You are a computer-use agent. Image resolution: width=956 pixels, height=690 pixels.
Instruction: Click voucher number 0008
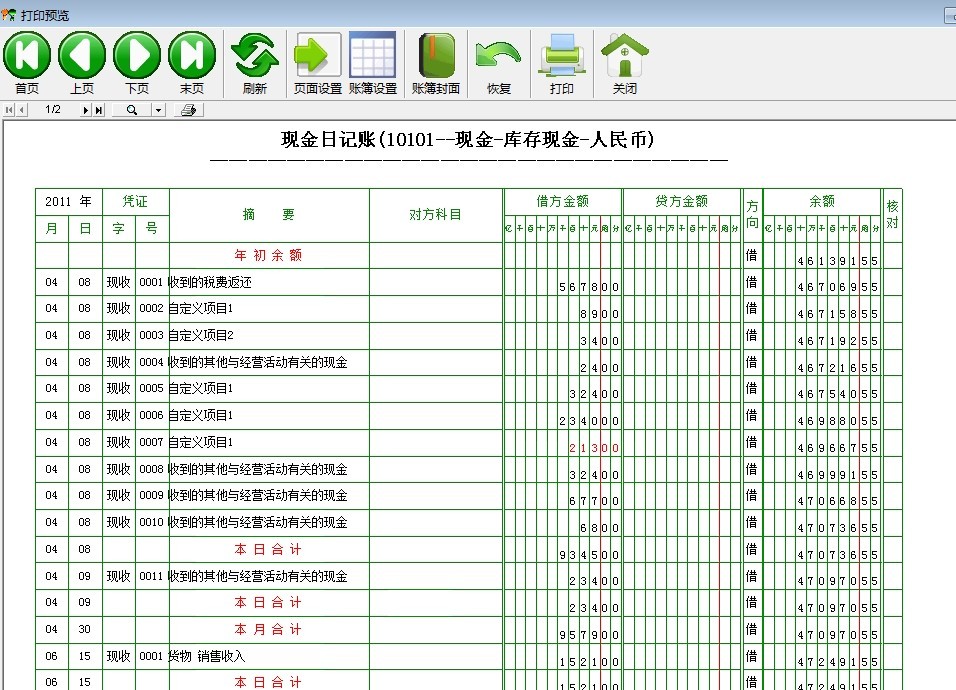pyautogui.click(x=151, y=469)
